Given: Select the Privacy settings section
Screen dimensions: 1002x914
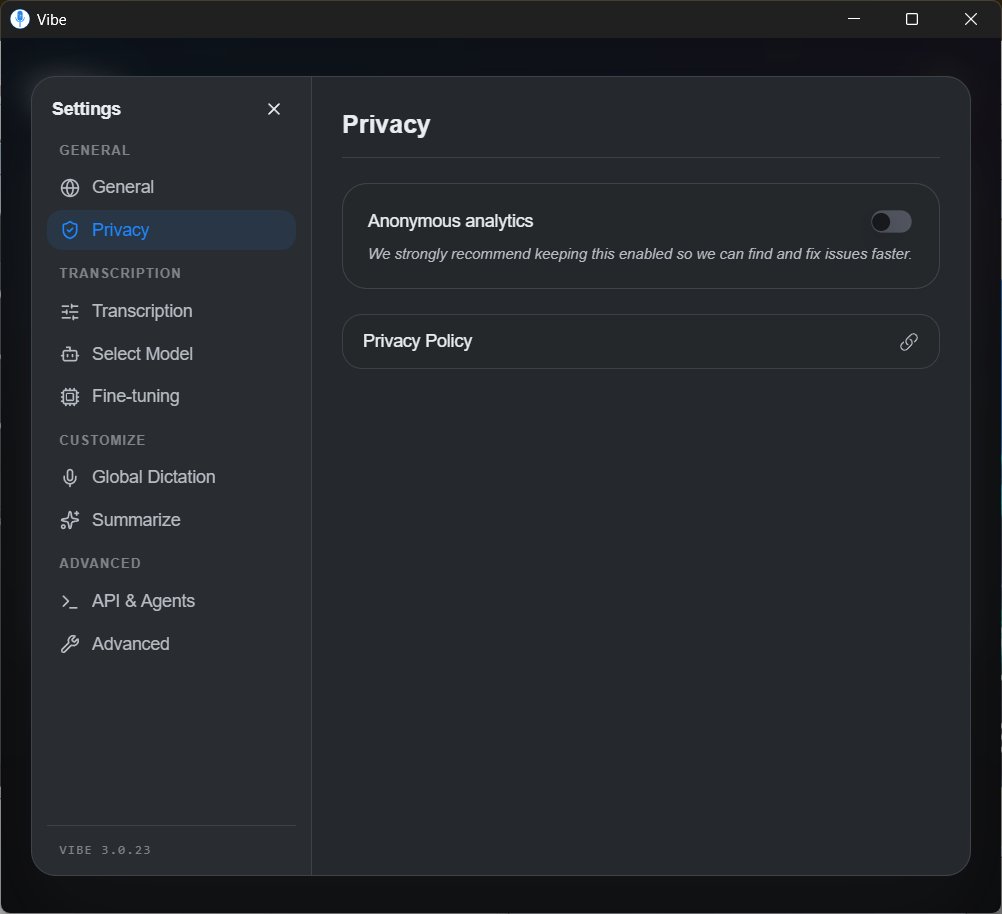Looking at the screenshot, I should [171, 230].
